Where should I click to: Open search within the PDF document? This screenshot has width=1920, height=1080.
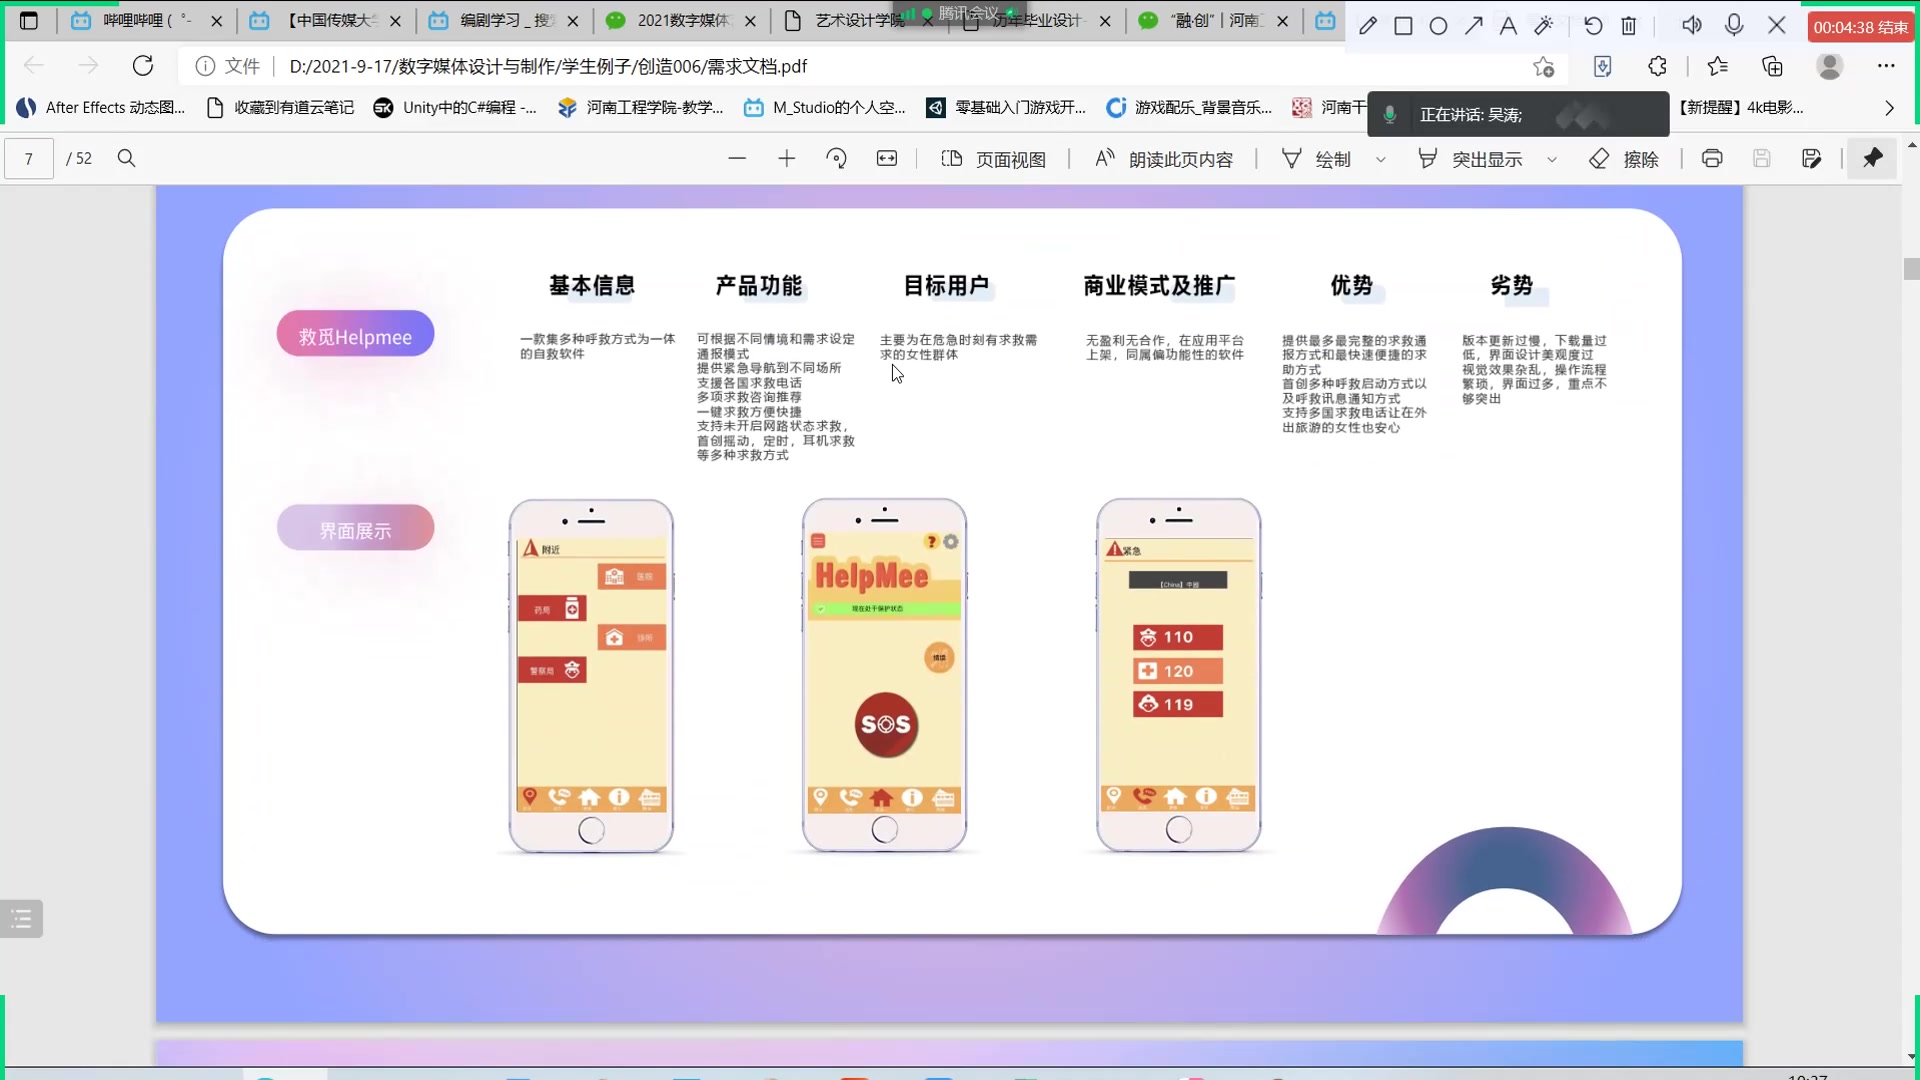[126, 158]
